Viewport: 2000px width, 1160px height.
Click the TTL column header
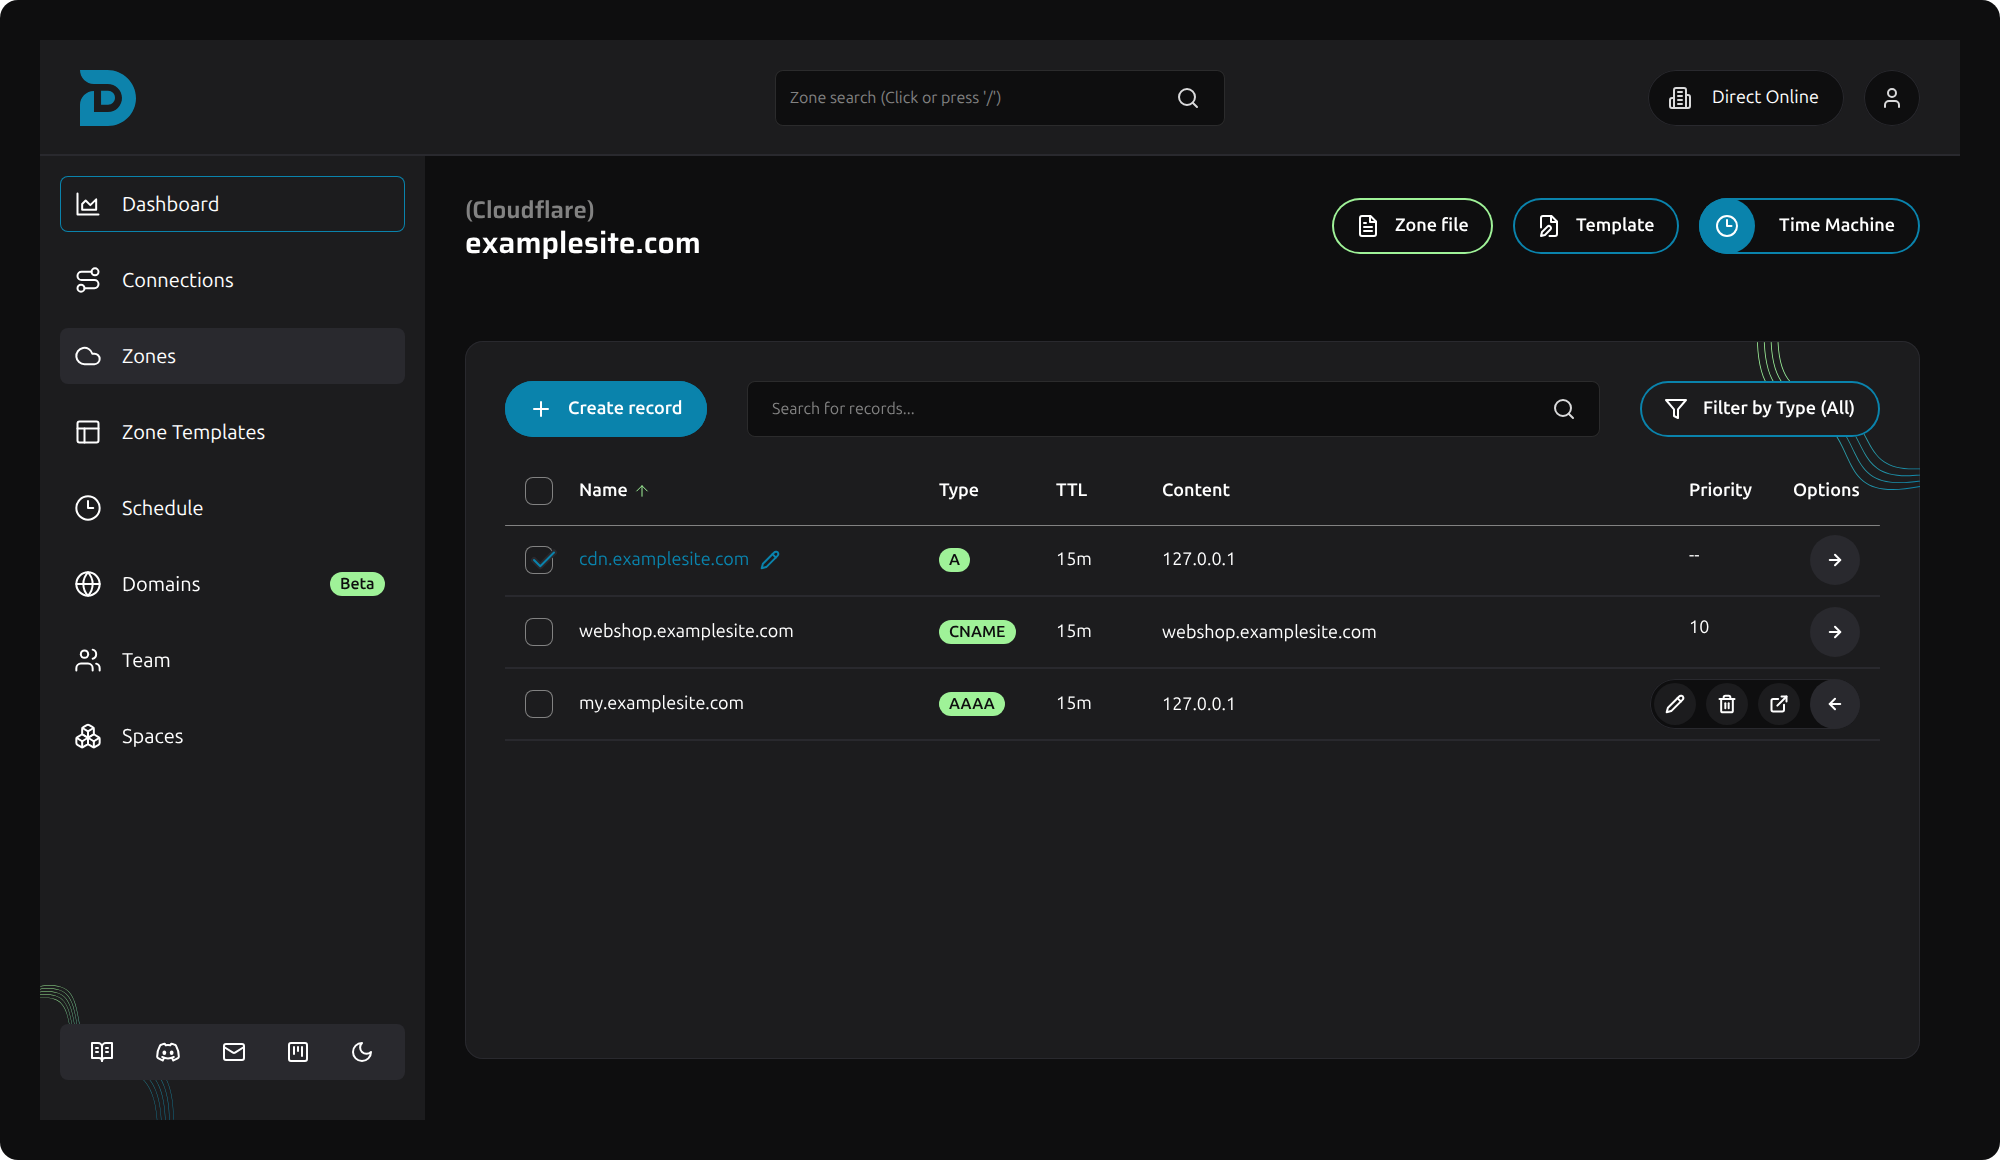[x=1071, y=490]
